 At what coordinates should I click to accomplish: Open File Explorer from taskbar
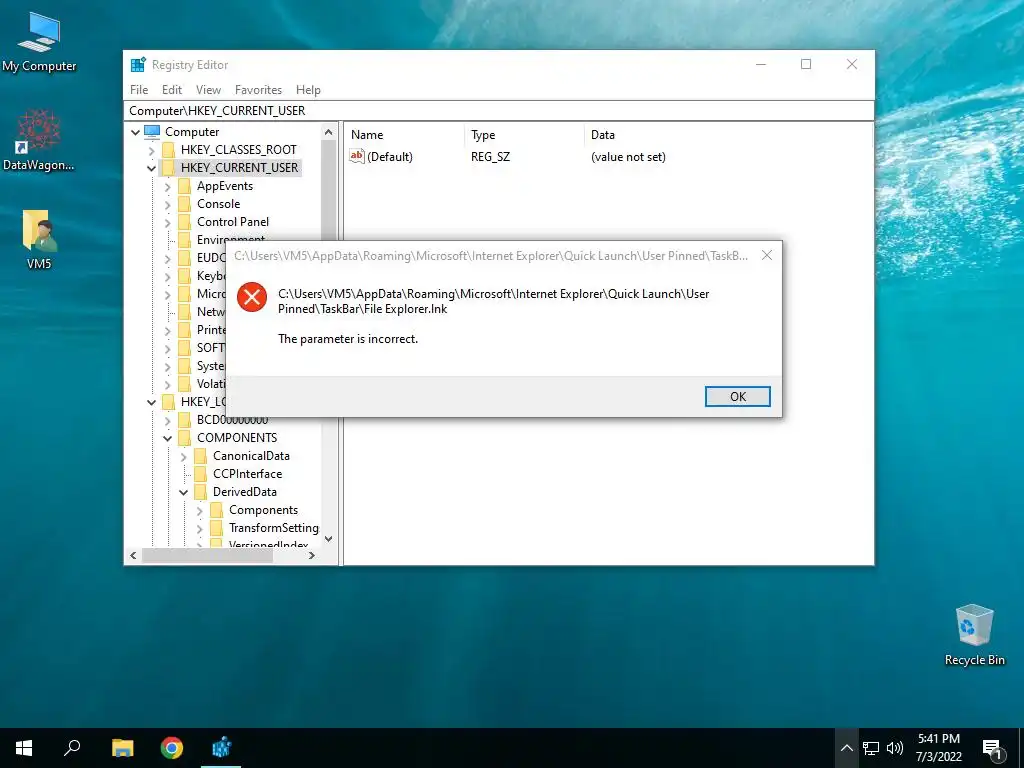tap(122, 748)
